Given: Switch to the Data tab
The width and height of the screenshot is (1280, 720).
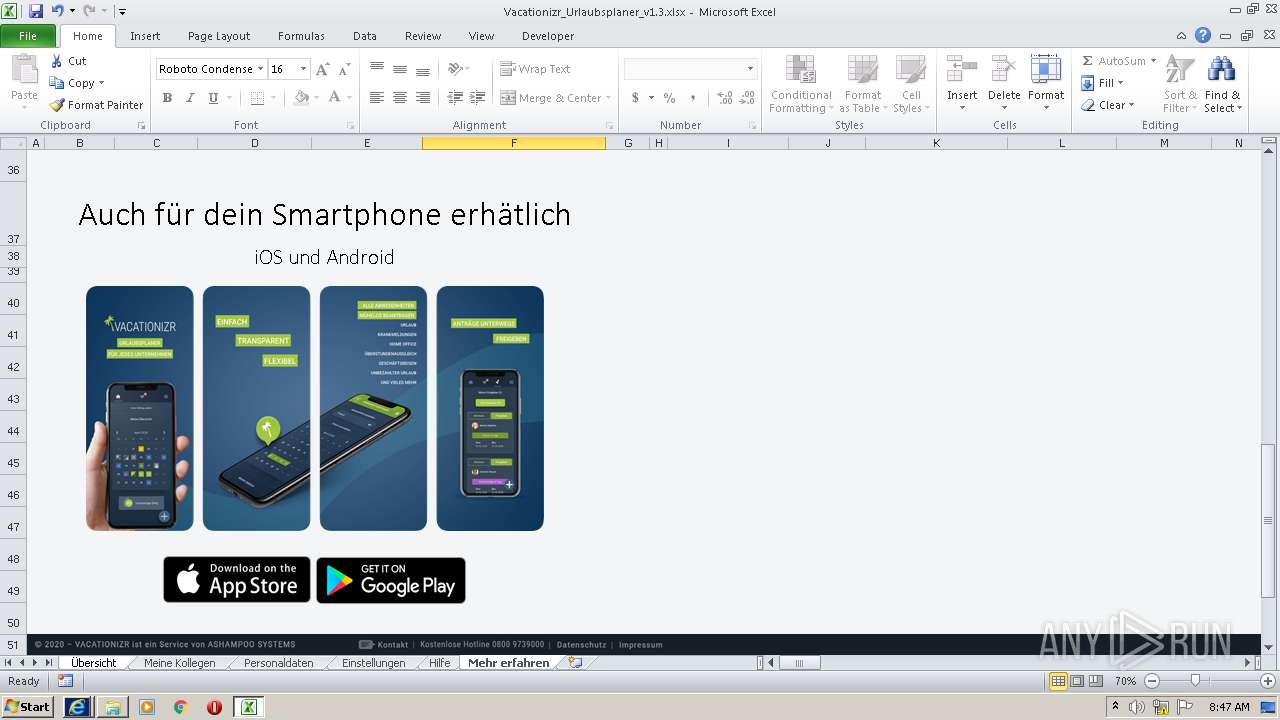Looking at the screenshot, I should click(x=365, y=36).
